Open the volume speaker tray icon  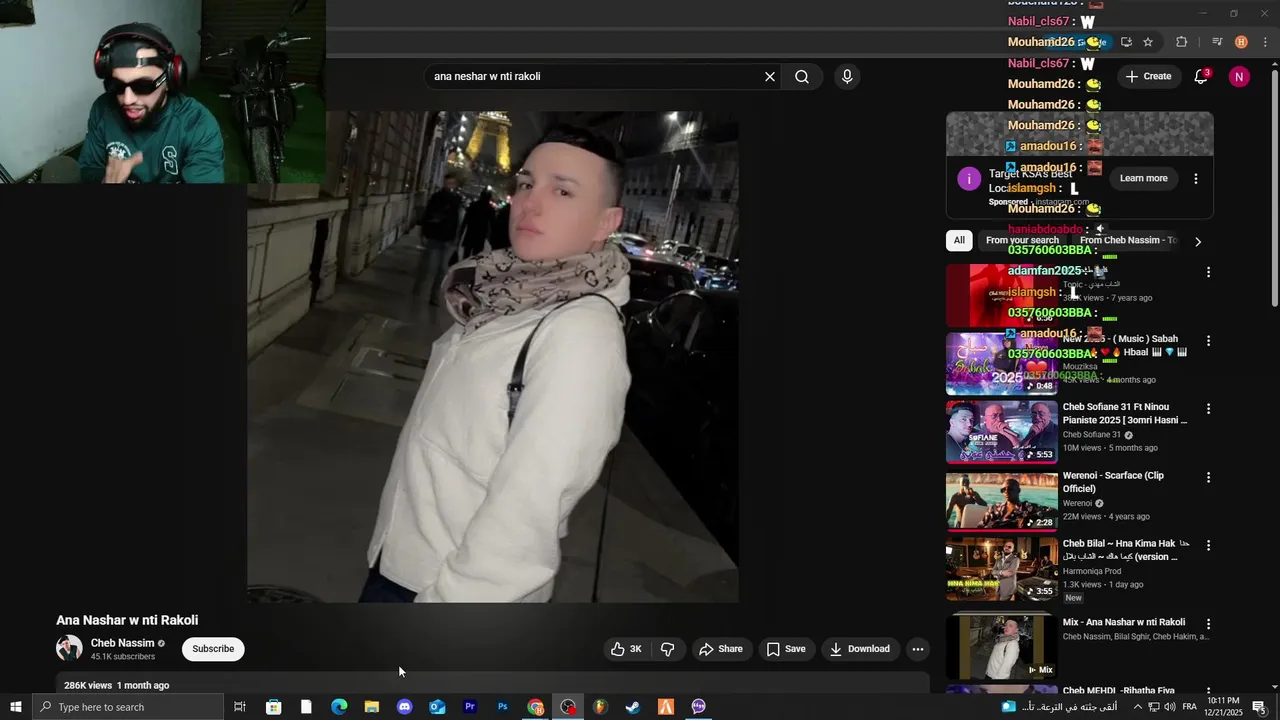pyautogui.click(x=1169, y=707)
